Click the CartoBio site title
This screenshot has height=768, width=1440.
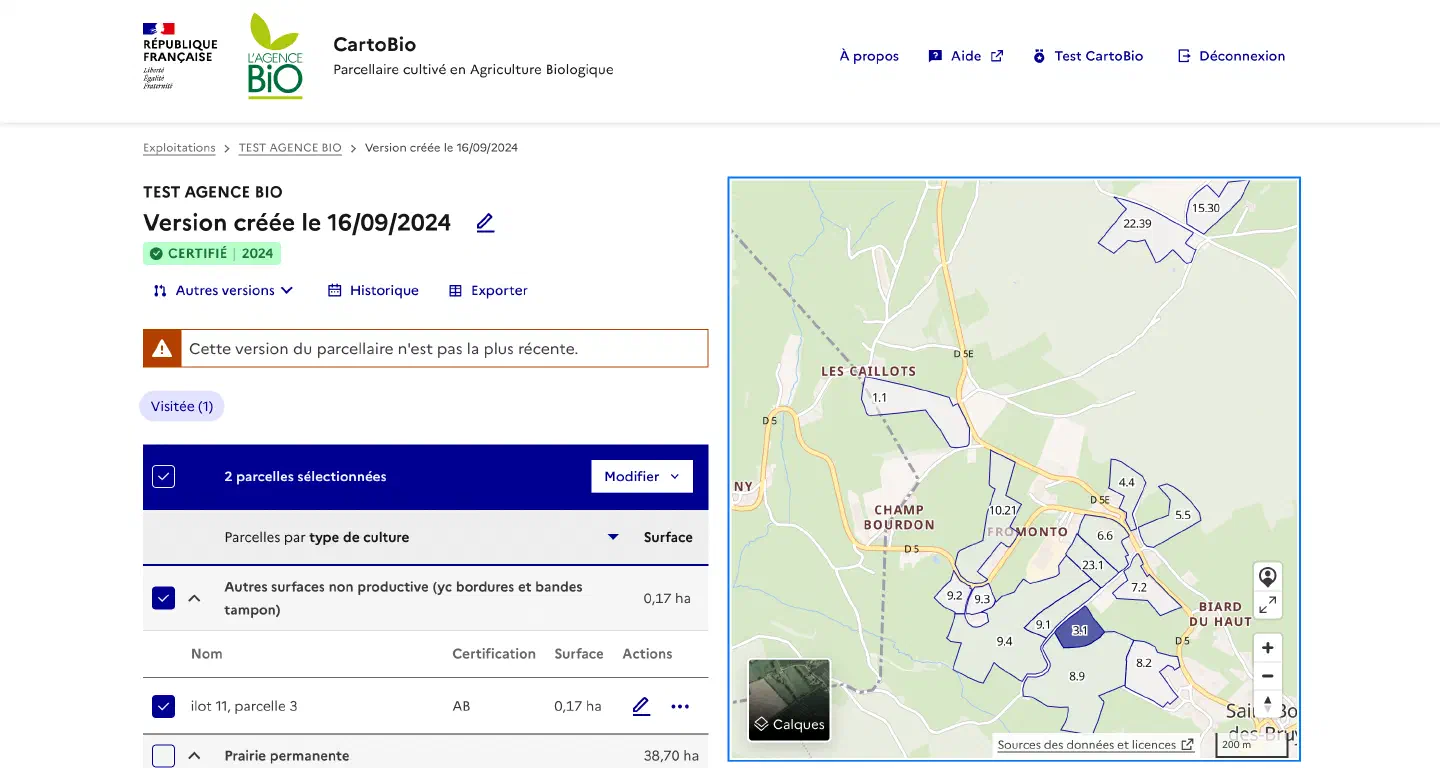[375, 44]
